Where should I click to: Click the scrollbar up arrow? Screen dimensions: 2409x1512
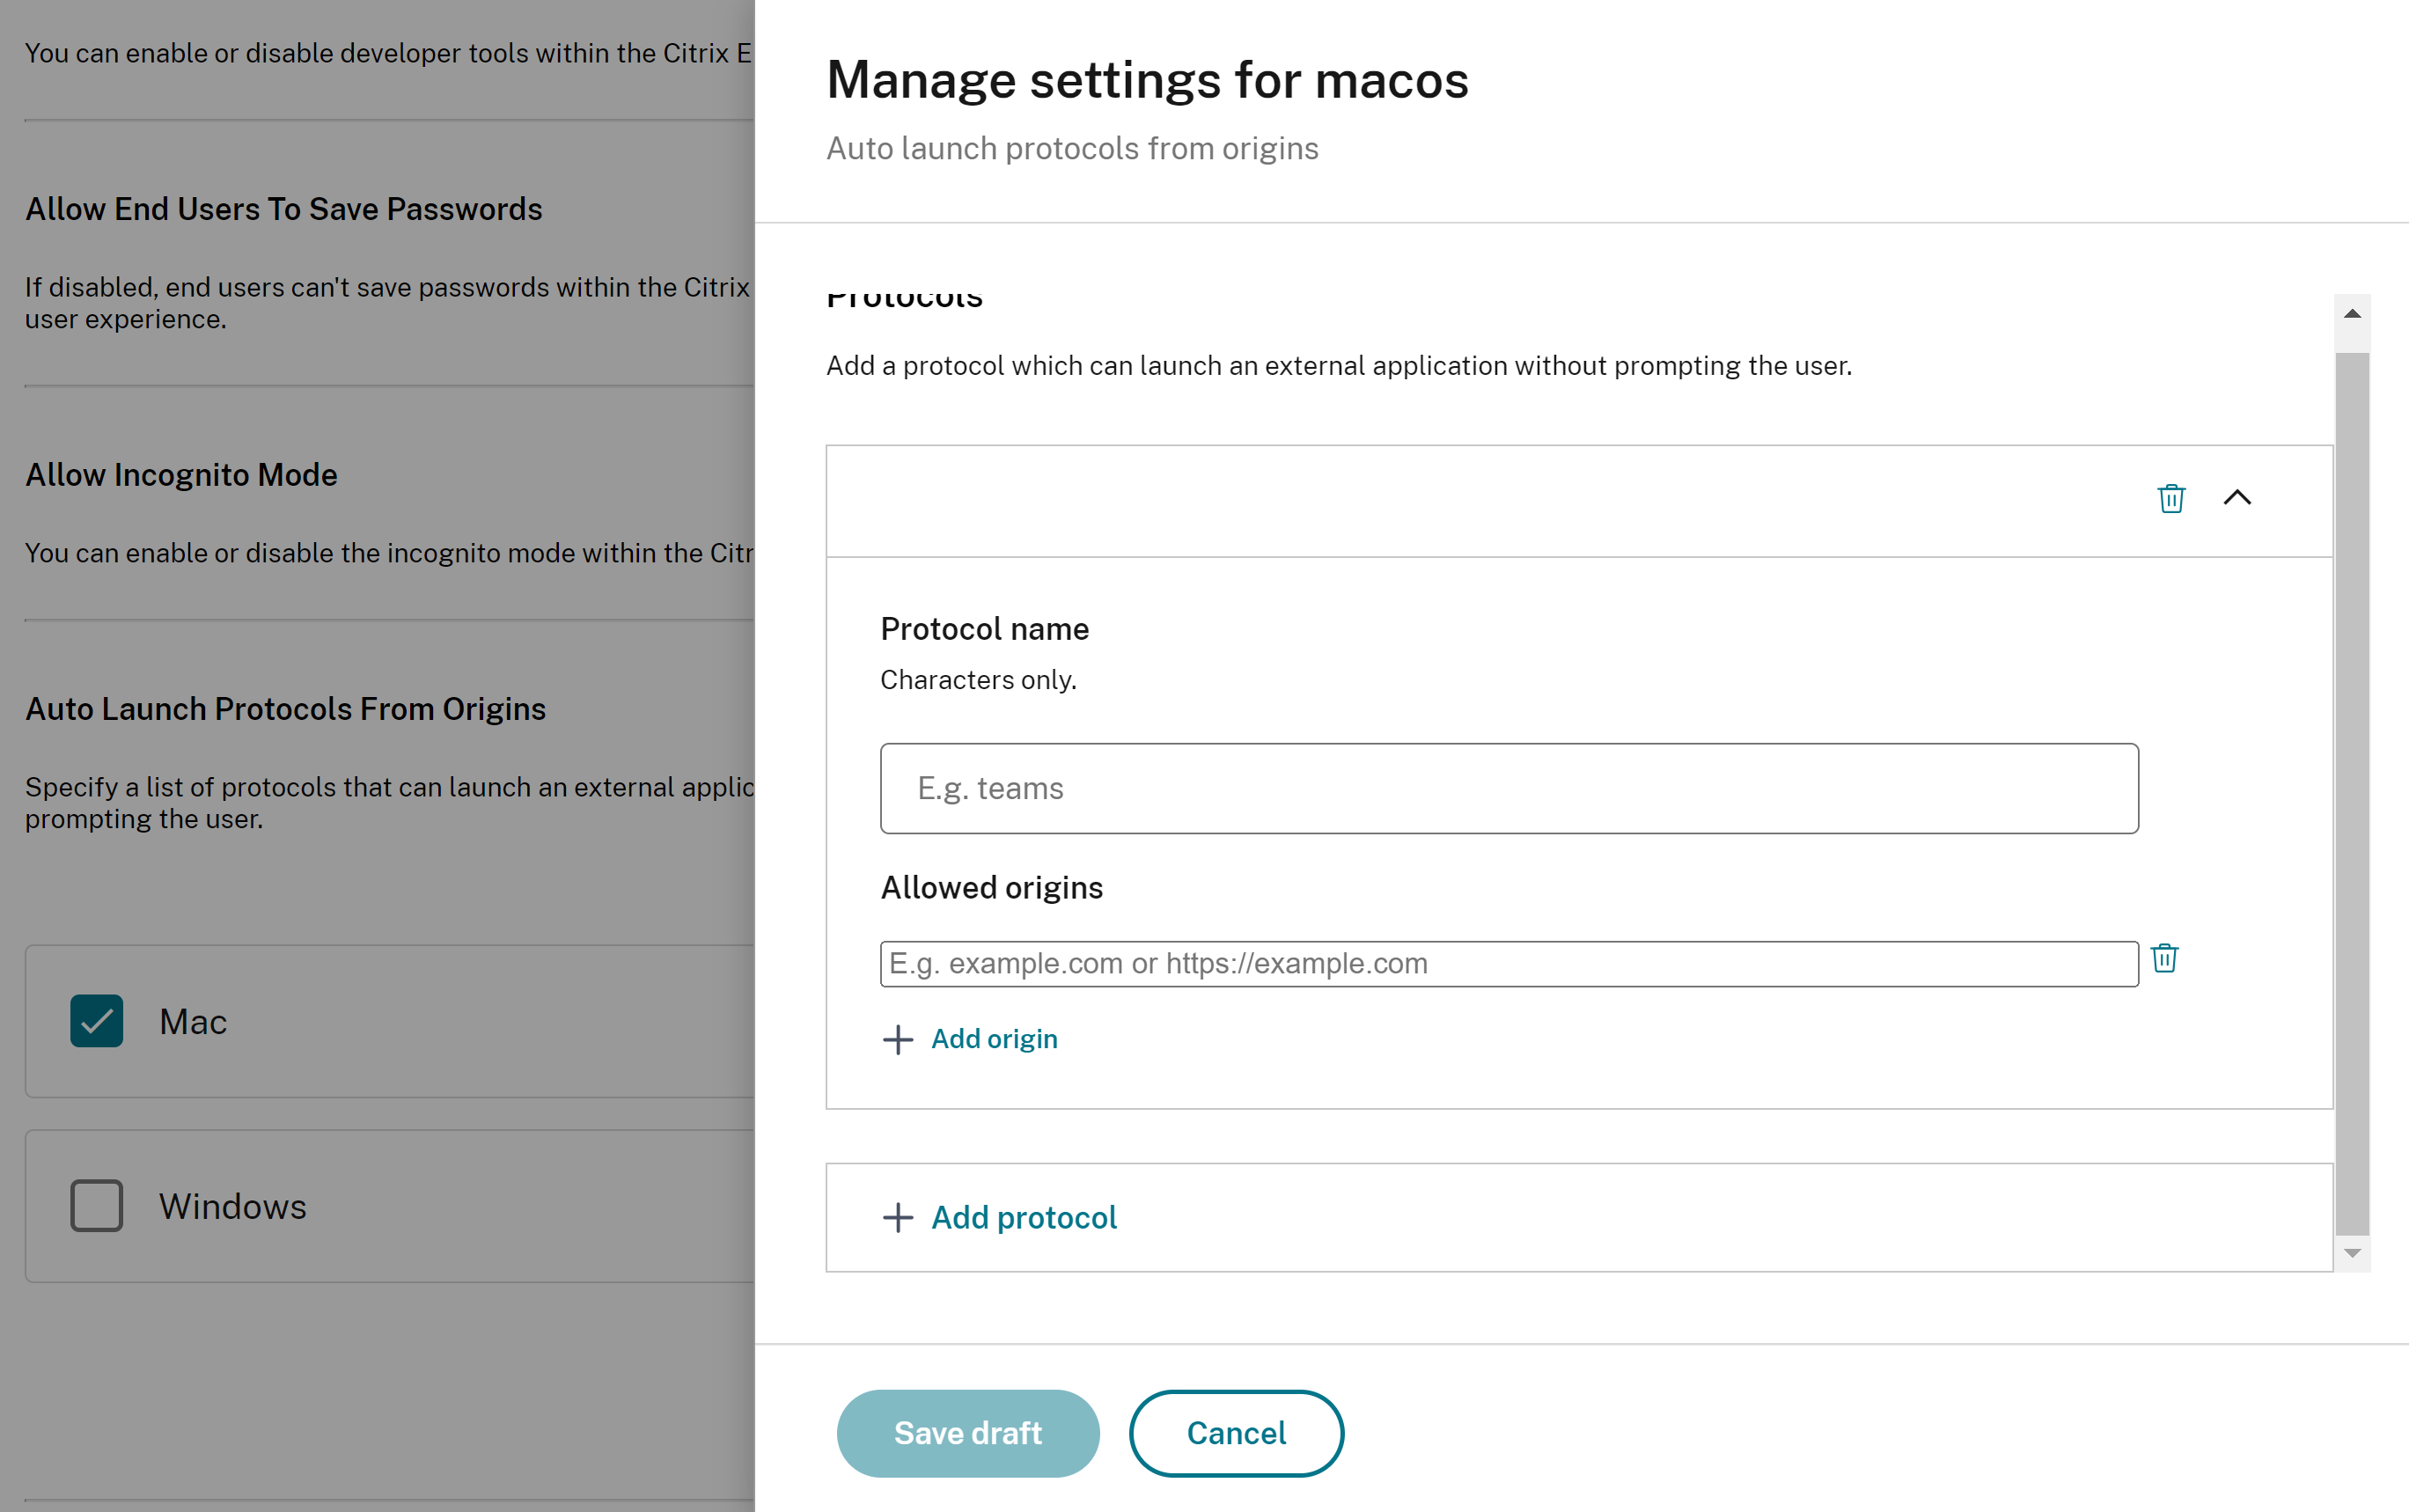click(2352, 314)
